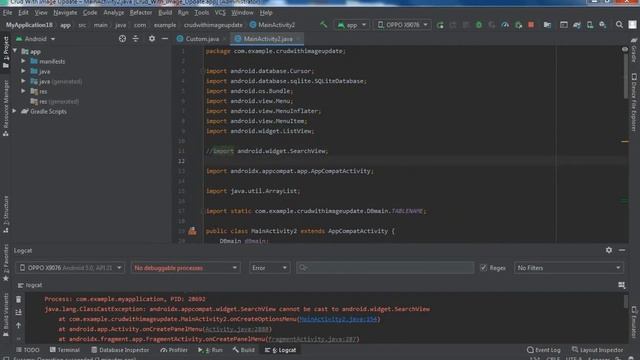640x360 pixels.
Task: Click the class run icon in editor gutter
Action: [x=192, y=231]
